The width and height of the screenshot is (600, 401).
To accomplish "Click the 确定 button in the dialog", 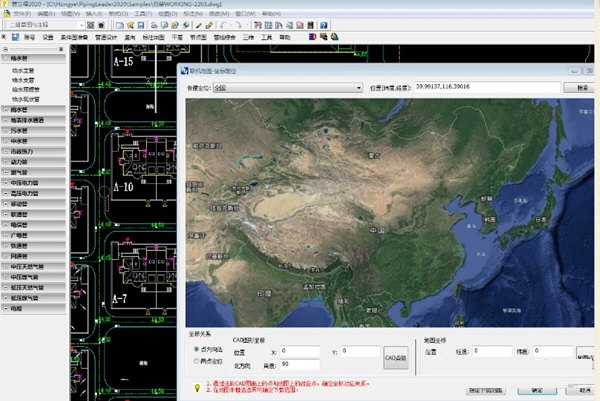I will point(536,391).
